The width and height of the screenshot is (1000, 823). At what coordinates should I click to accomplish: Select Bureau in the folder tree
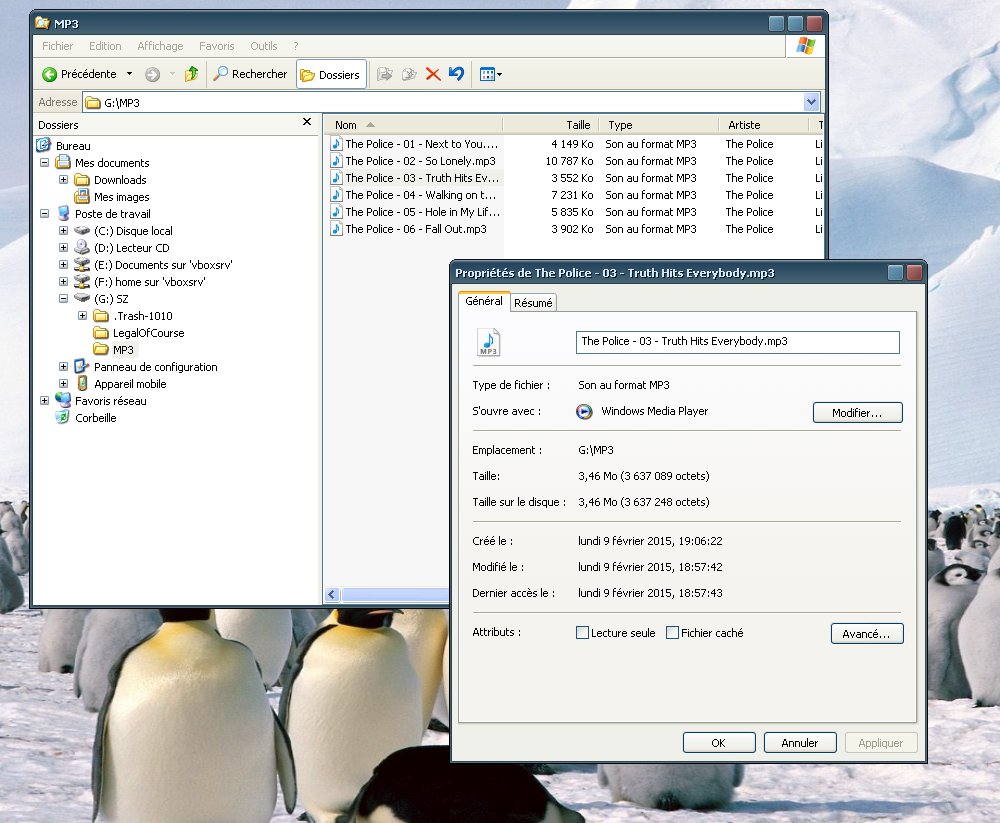pyautogui.click(x=73, y=146)
